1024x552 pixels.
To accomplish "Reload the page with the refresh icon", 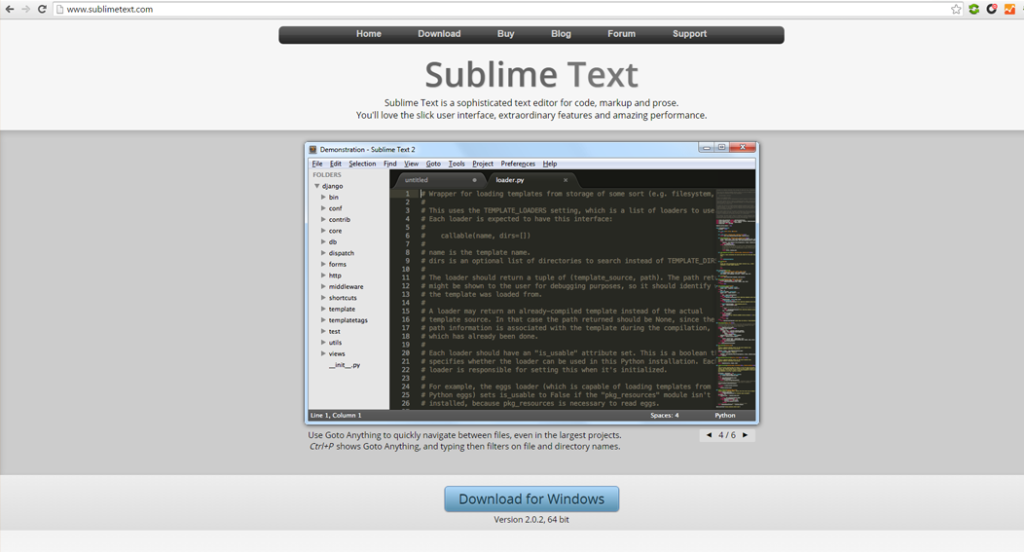I will pos(42,9).
